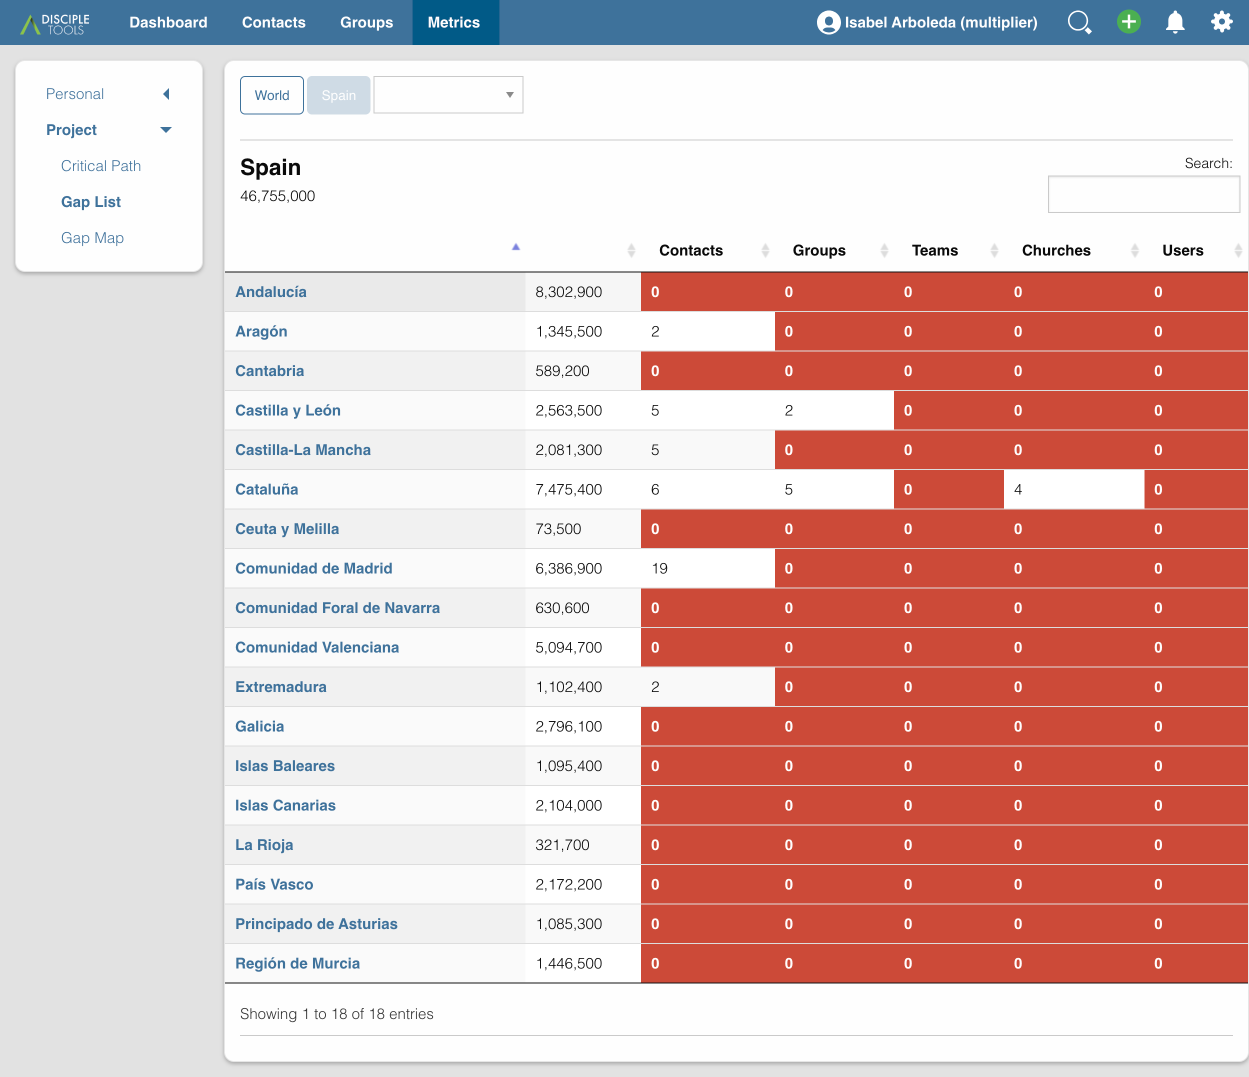Click Spain population 46,755,000 text
Screen dimensions: 1249x1077
coord(278,196)
